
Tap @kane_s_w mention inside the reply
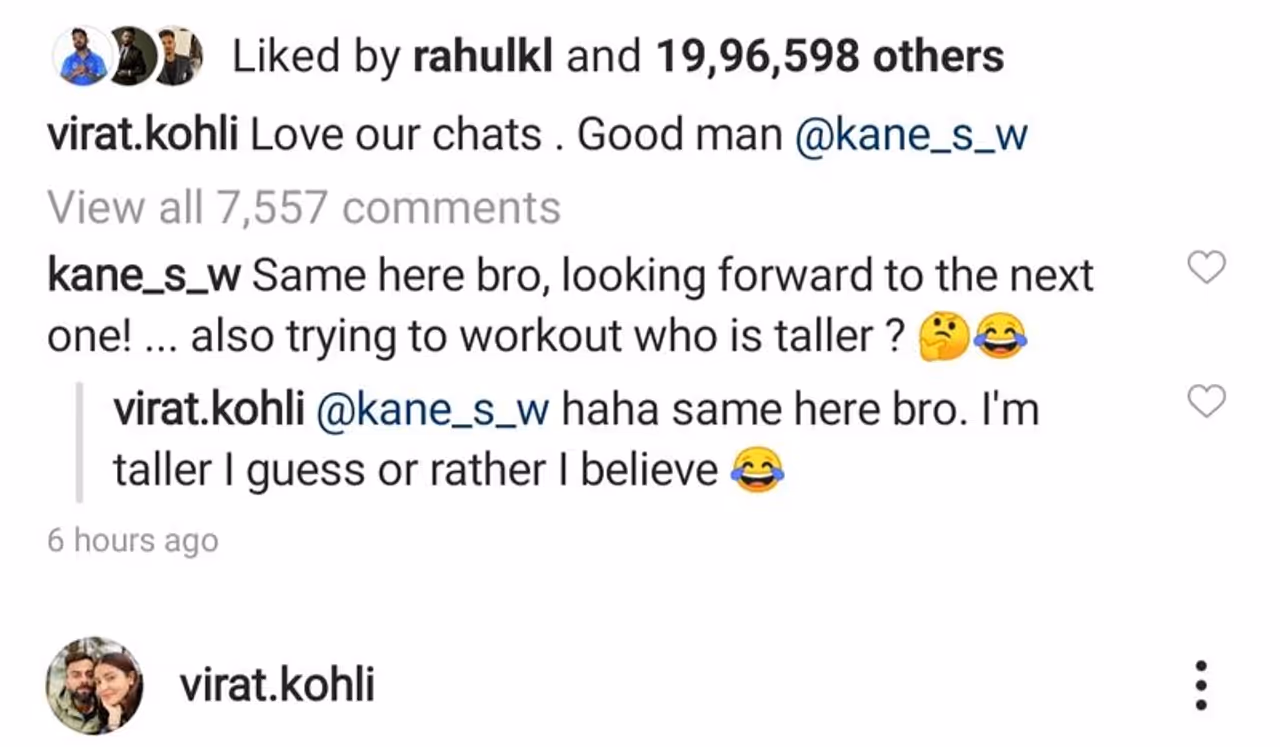click(433, 409)
